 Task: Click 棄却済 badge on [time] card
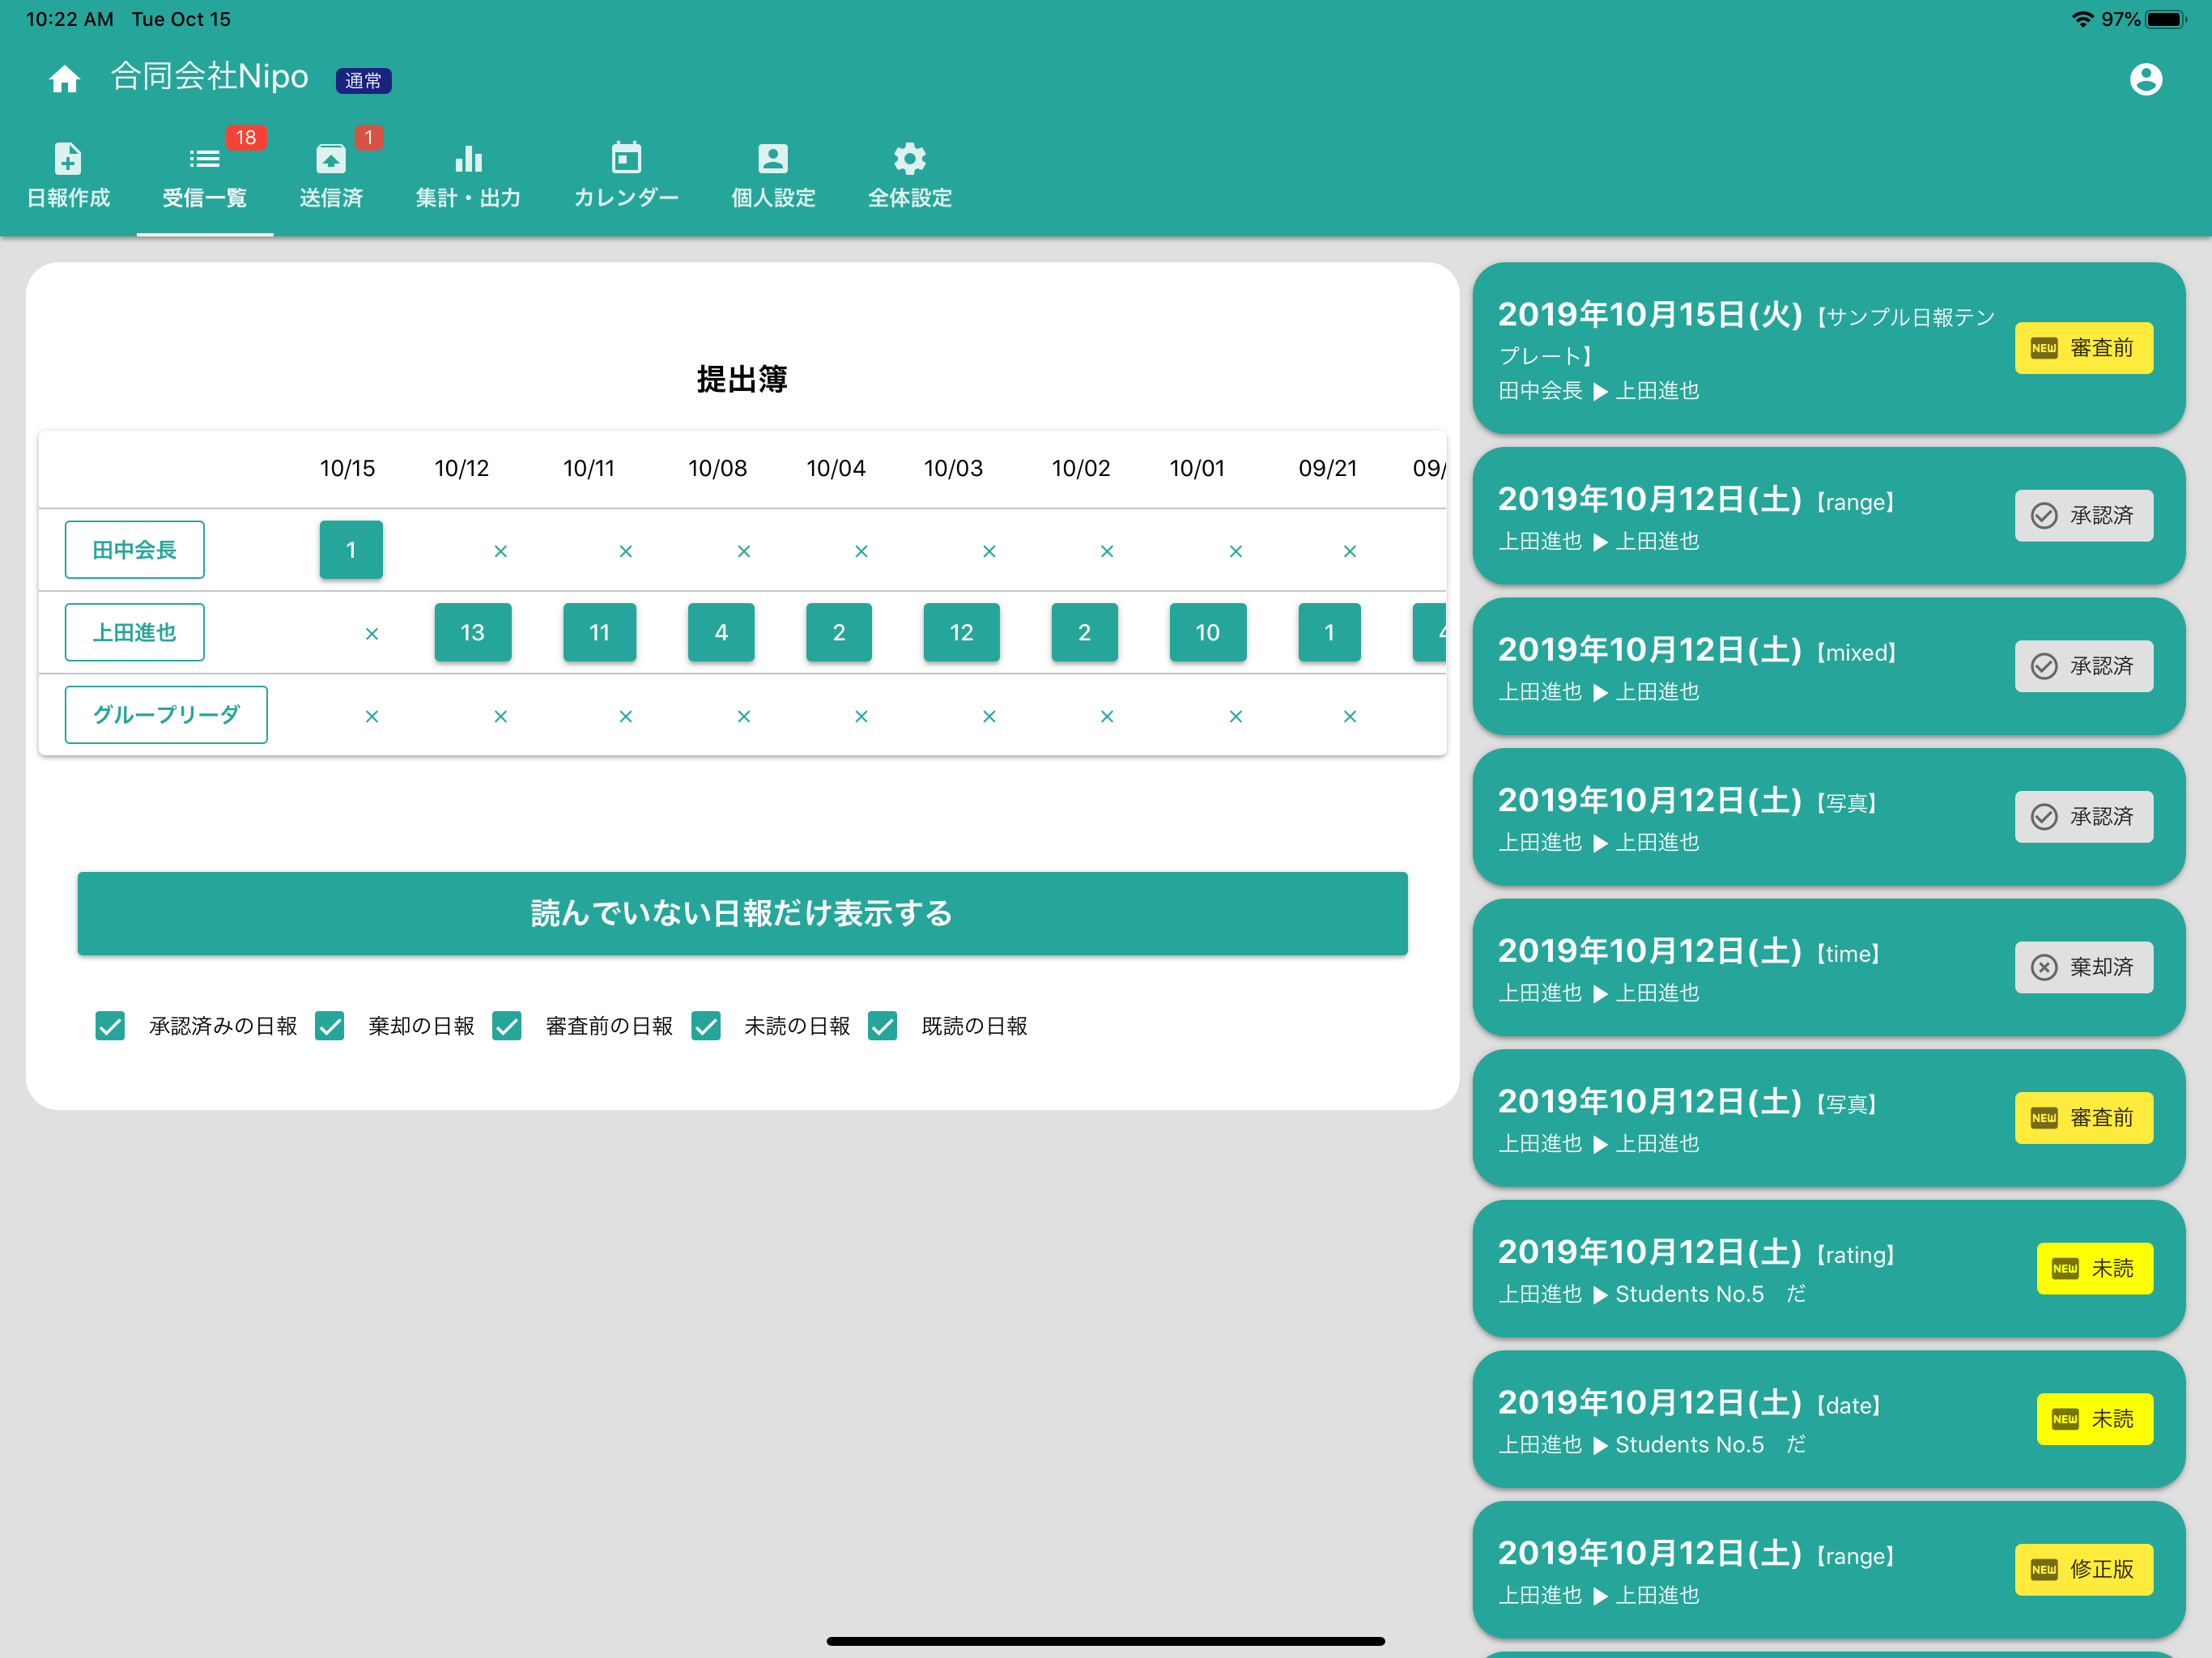click(x=2084, y=968)
